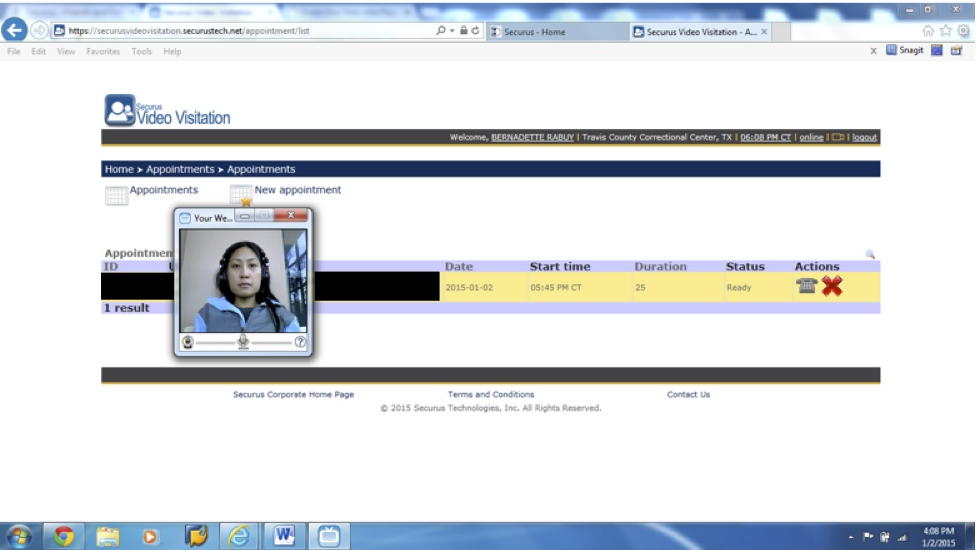976x550 pixels.
Task: Click the logout link
Action: point(865,138)
